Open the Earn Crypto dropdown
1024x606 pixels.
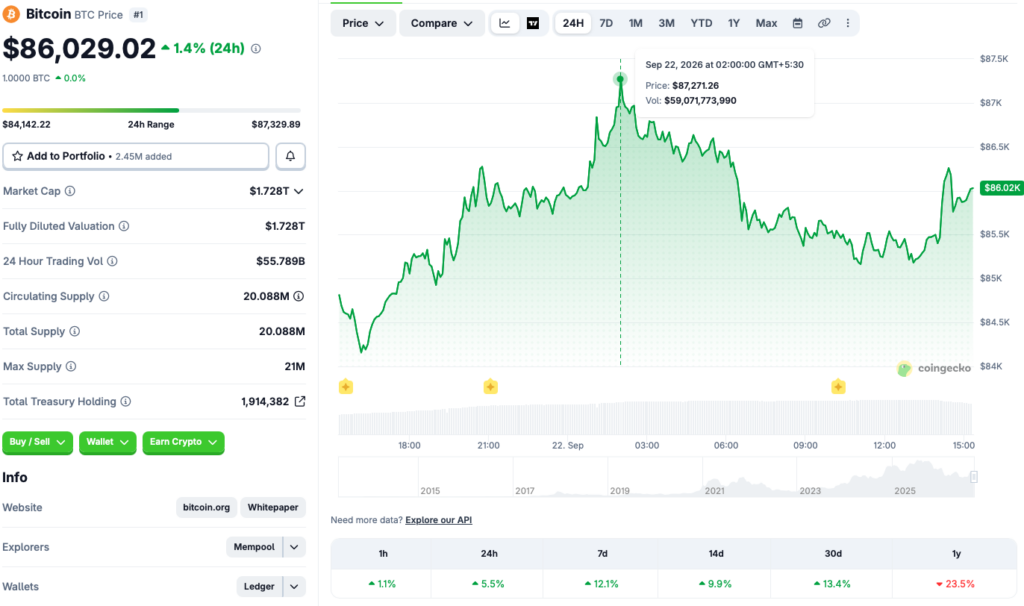[x=183, y=442]
